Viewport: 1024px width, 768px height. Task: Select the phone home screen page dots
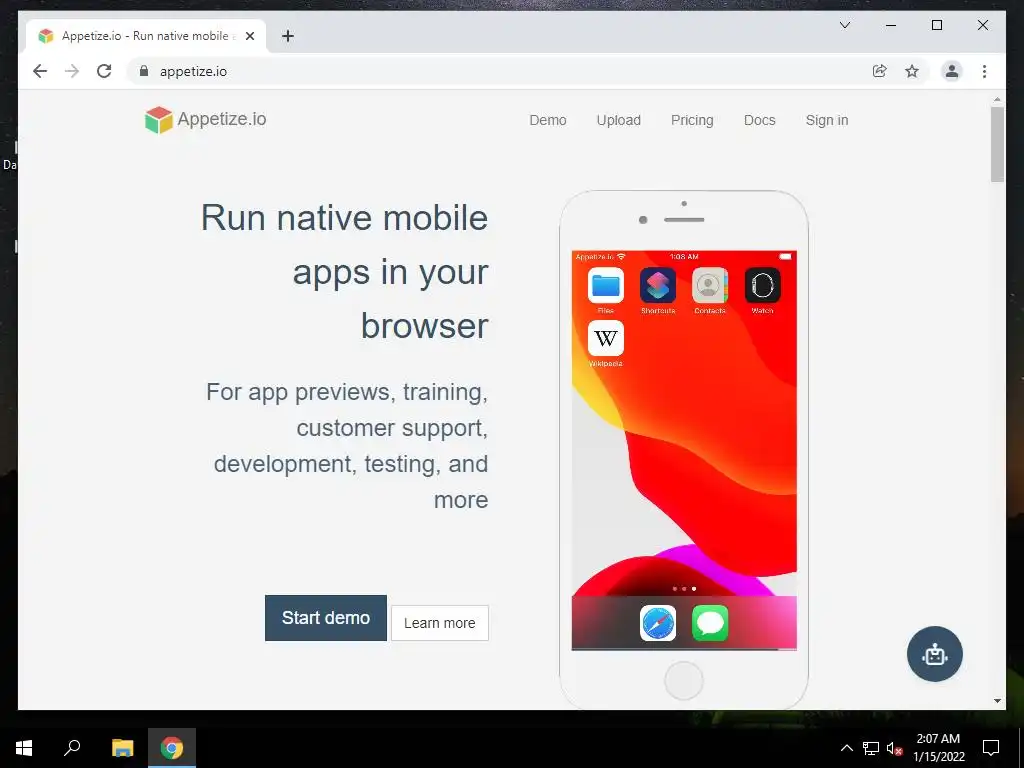click(684, 588)
